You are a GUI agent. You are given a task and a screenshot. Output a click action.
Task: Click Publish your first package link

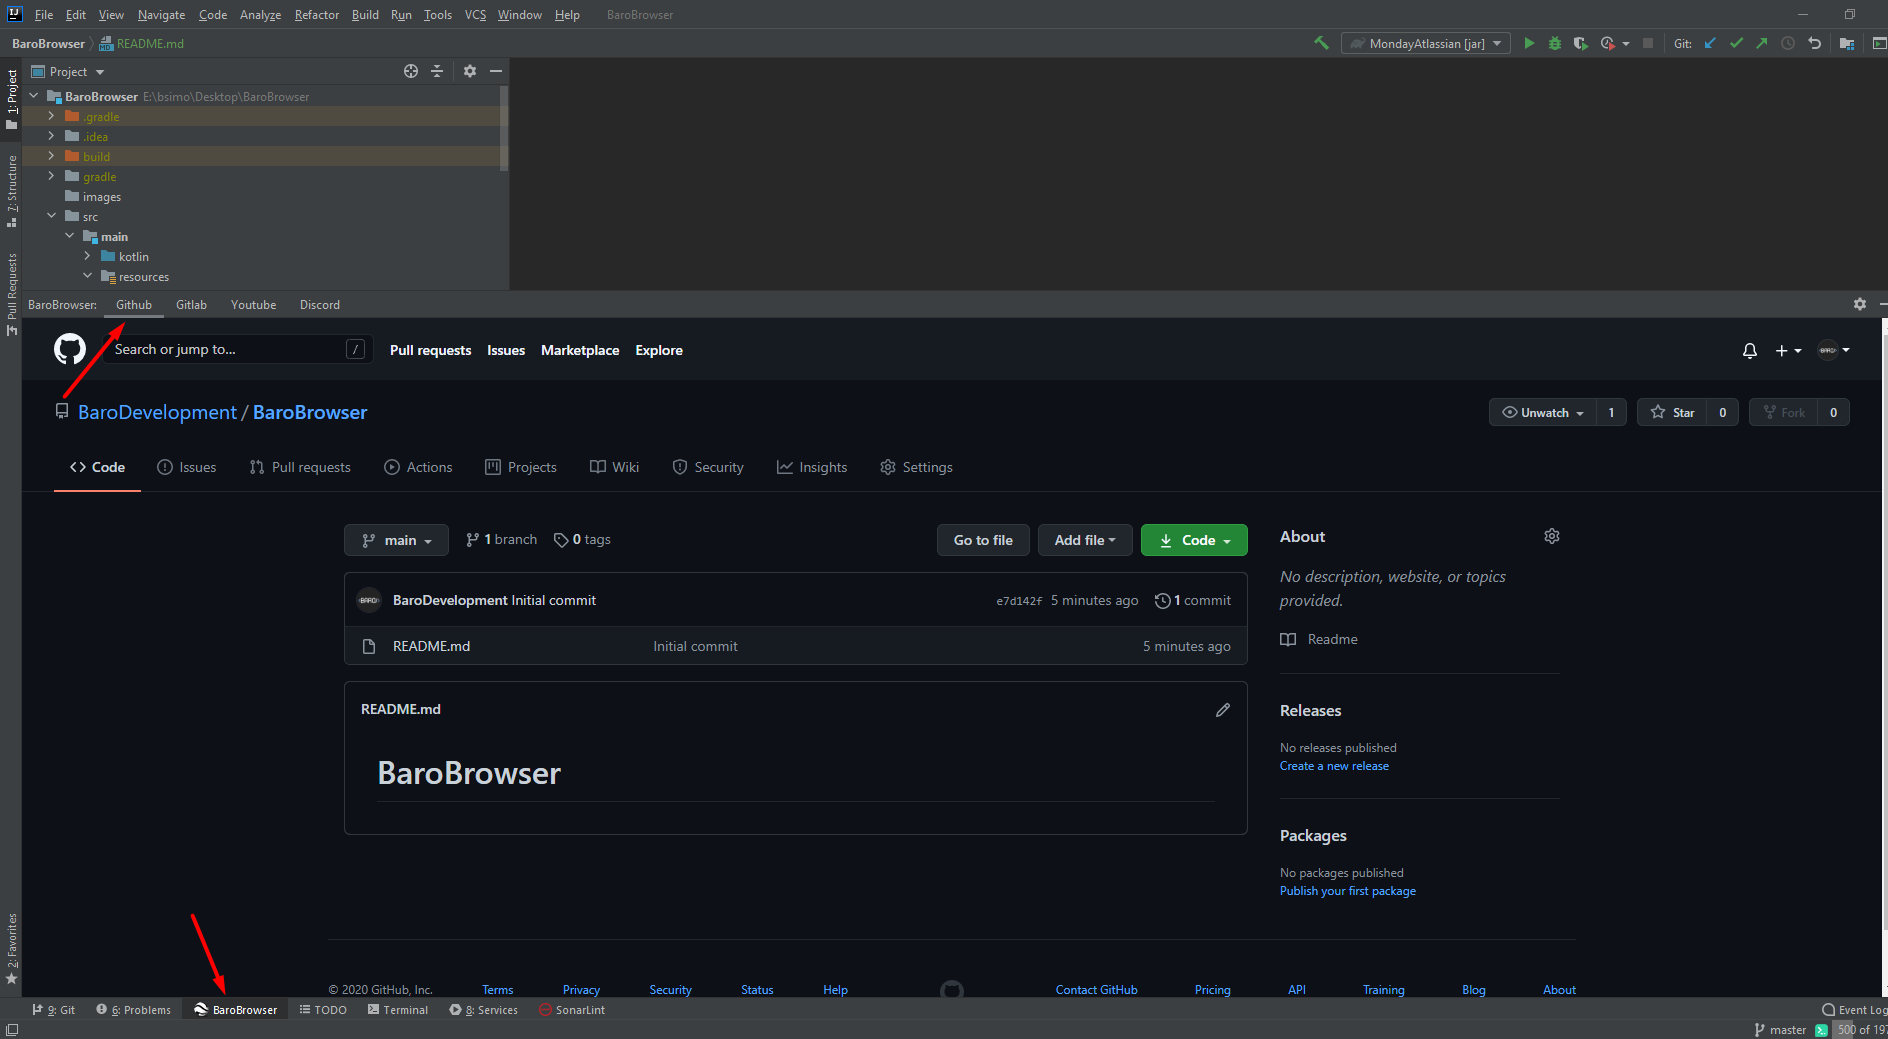coord(1348,891)
